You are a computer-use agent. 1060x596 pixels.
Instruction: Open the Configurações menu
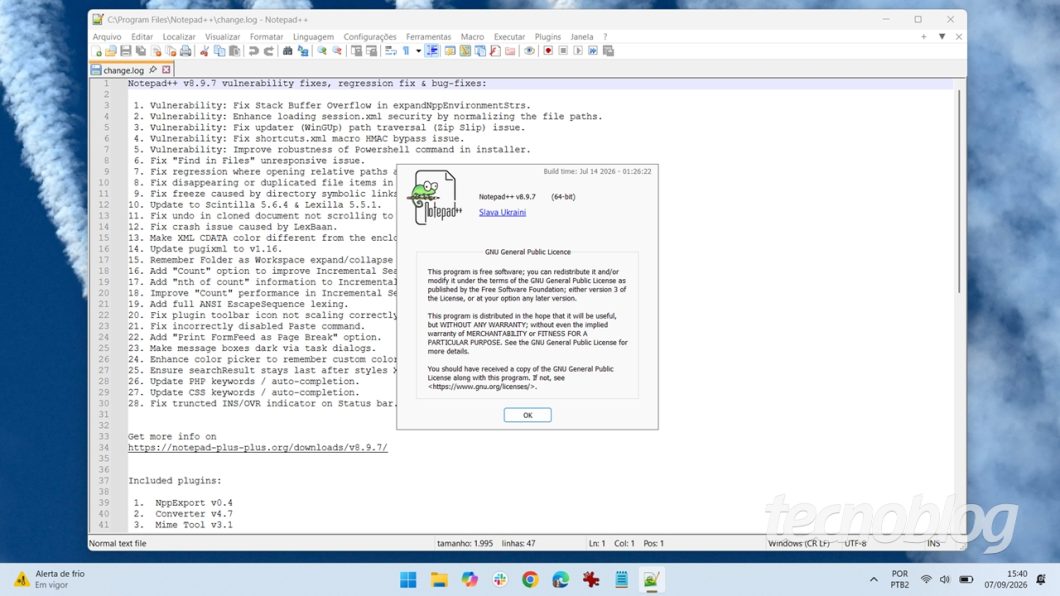click(x=370, y=36)
